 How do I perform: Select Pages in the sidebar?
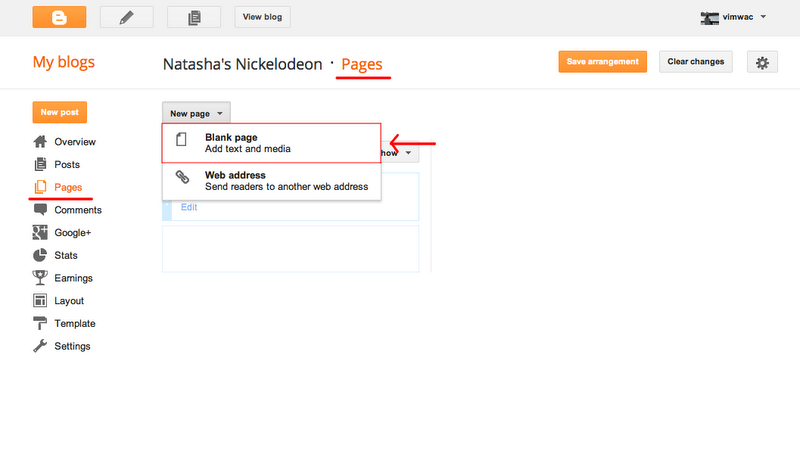point(68,187)
